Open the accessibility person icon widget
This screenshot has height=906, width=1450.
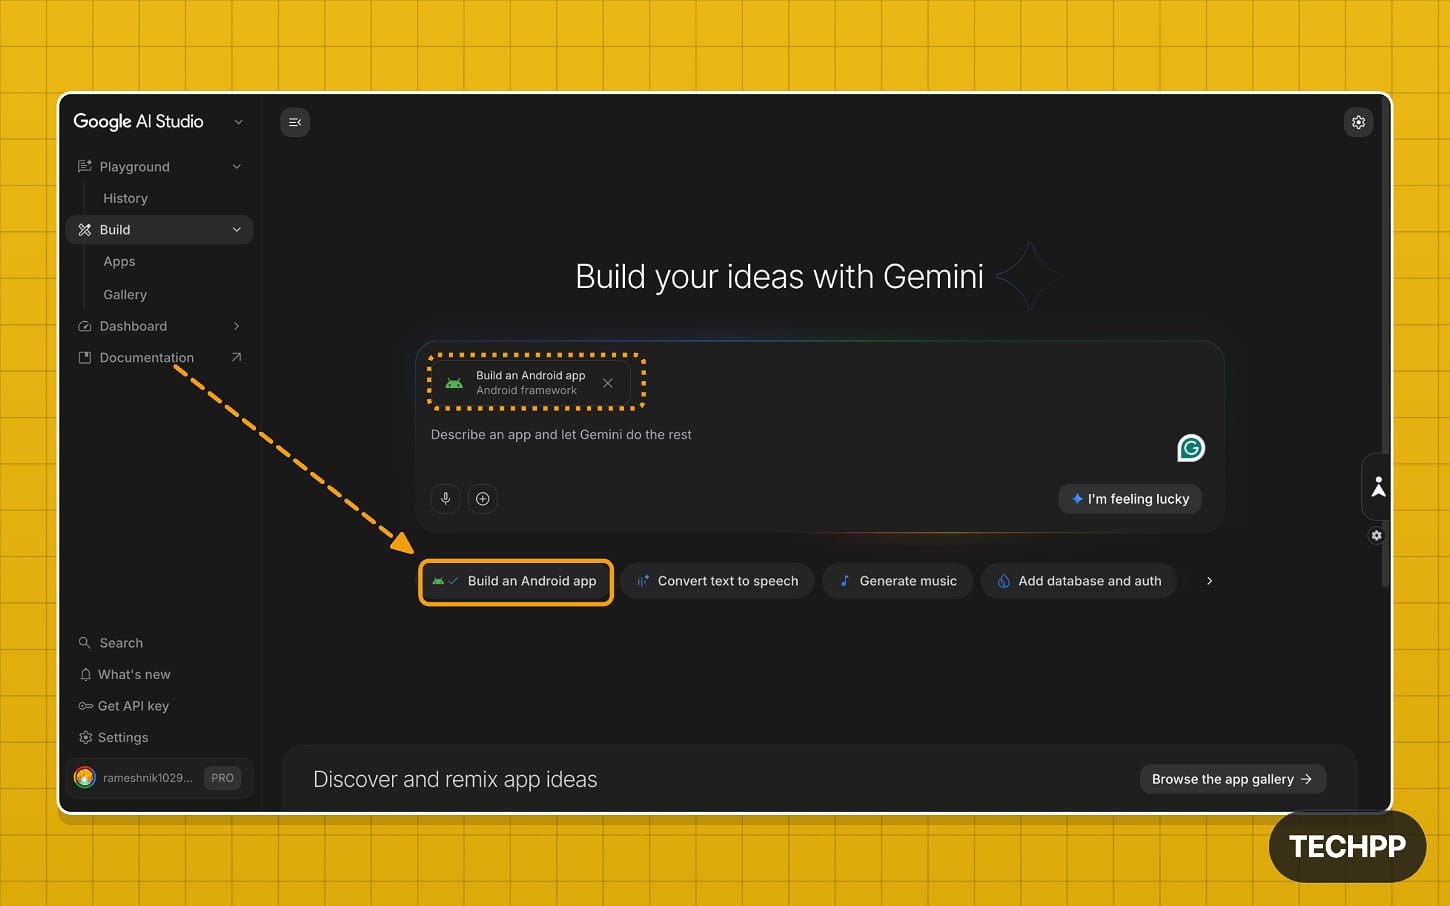click(1378, 486)
